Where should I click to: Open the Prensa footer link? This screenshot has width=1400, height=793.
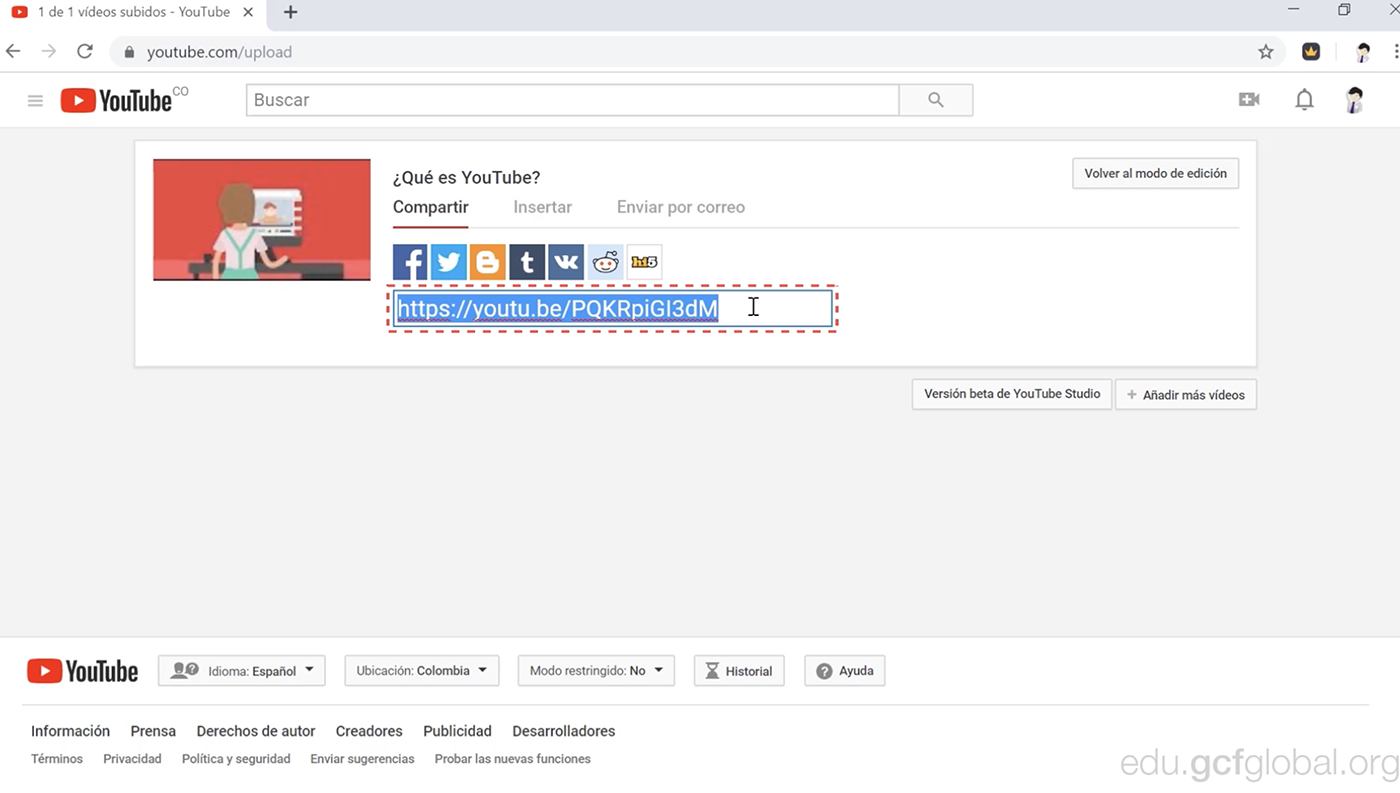pyautogui.click(x=153, y=731)
